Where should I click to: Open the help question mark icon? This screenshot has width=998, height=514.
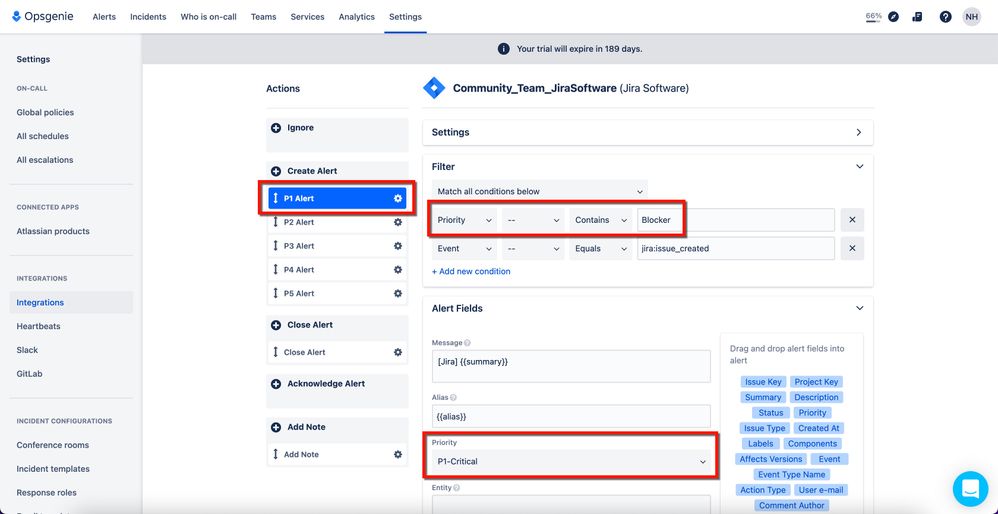point(945,17)
